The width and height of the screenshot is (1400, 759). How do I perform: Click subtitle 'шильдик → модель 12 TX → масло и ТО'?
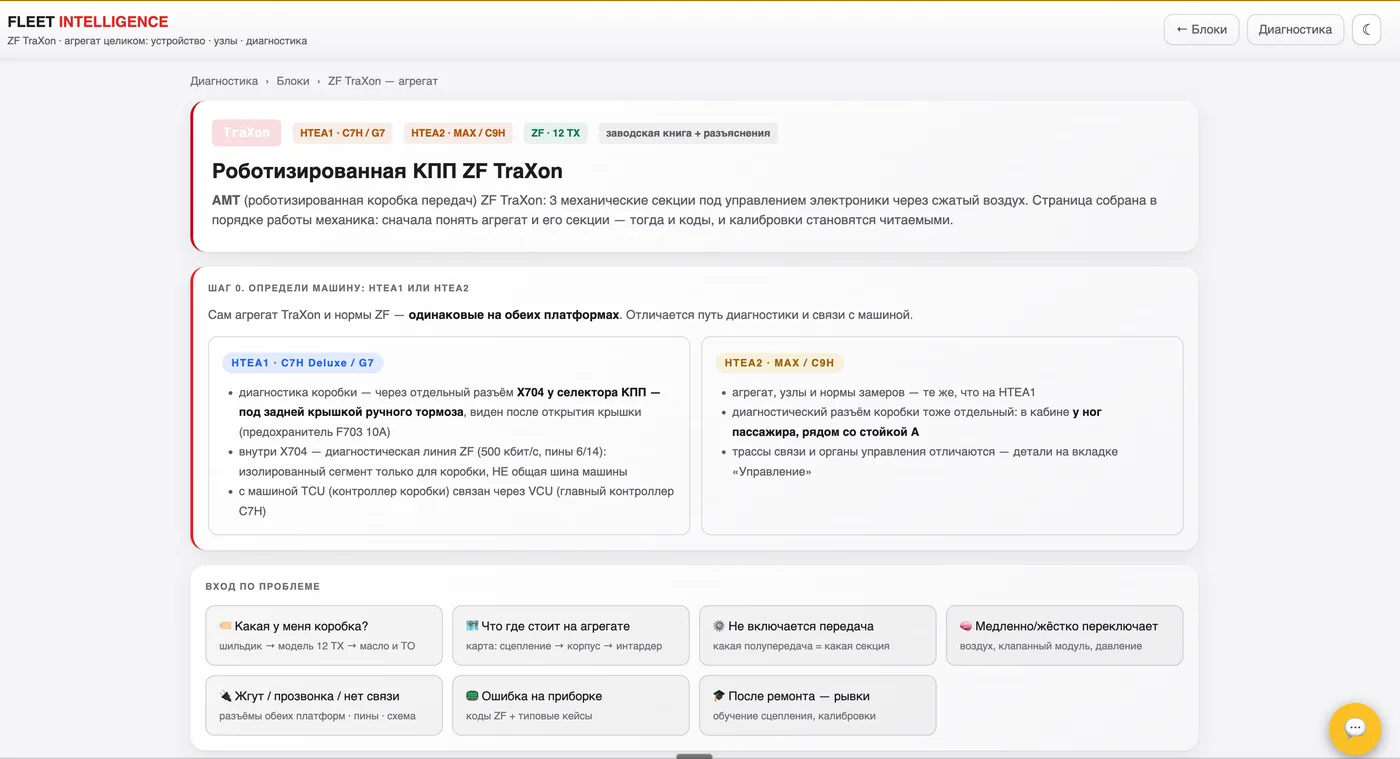(x=317, y=646)
